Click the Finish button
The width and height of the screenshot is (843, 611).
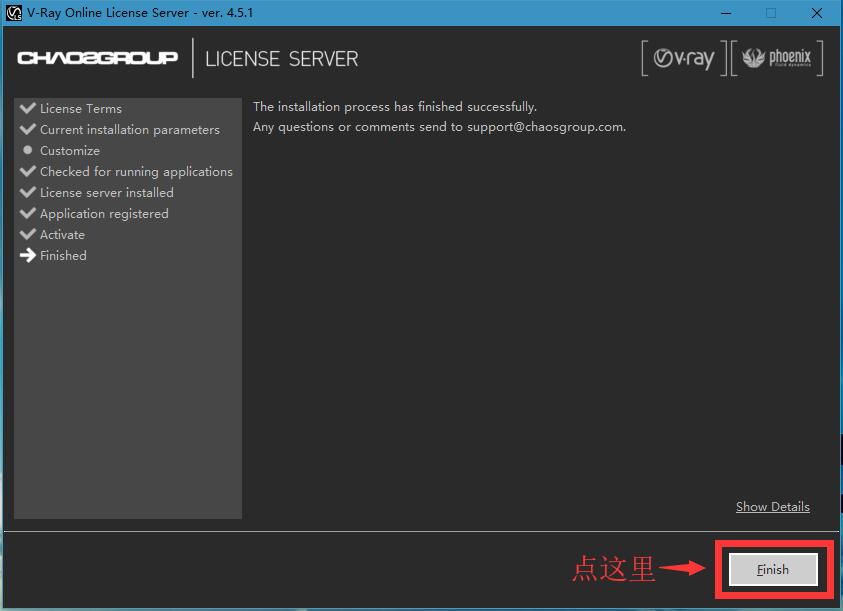pyautogui.click(x=773, y=569)
